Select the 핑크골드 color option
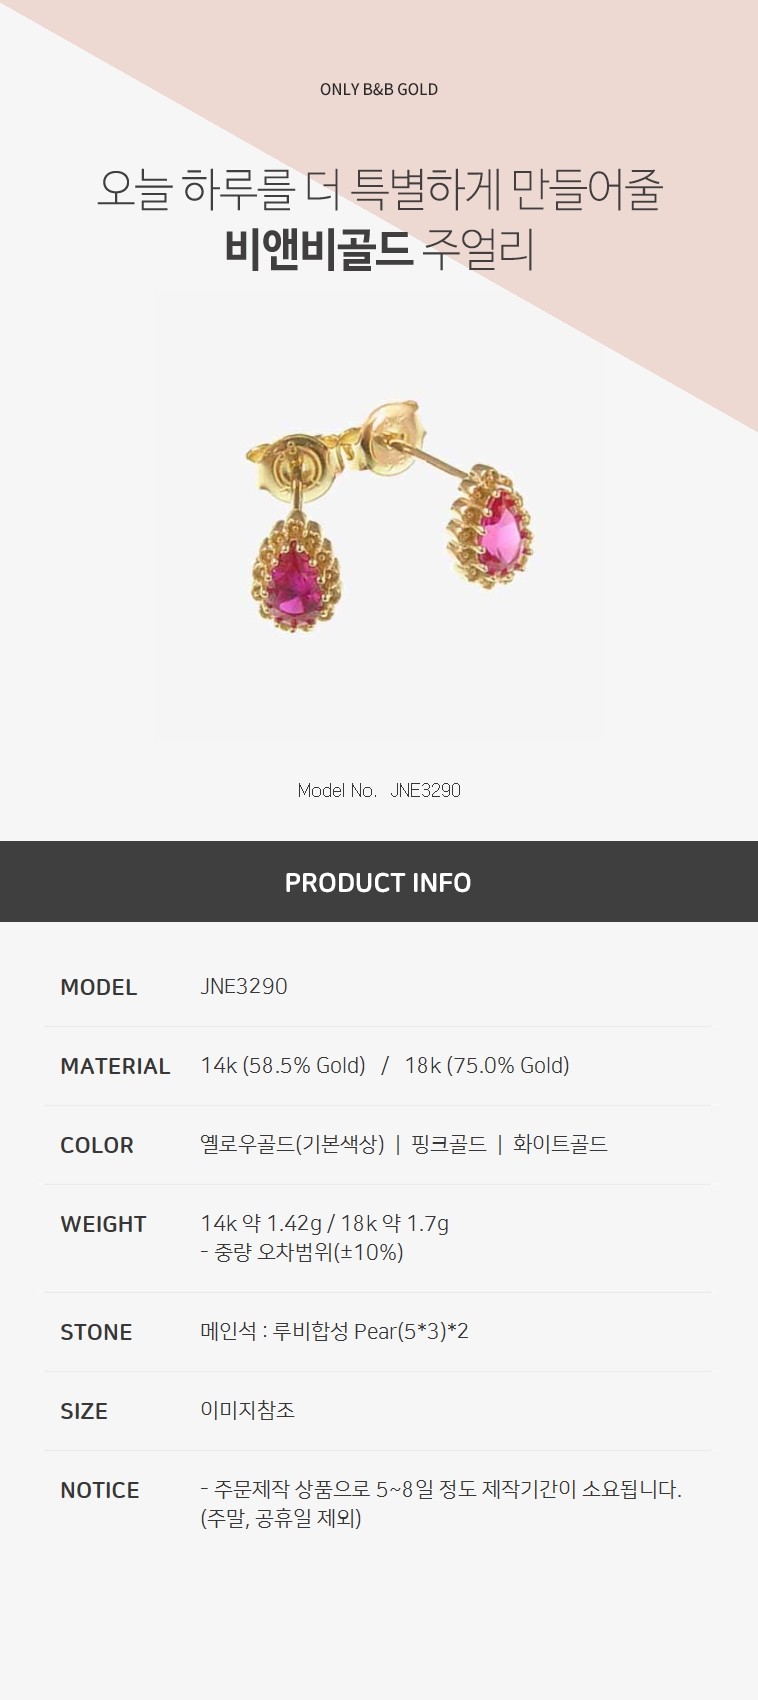758x1700 pixels. tap(449, 1144)
